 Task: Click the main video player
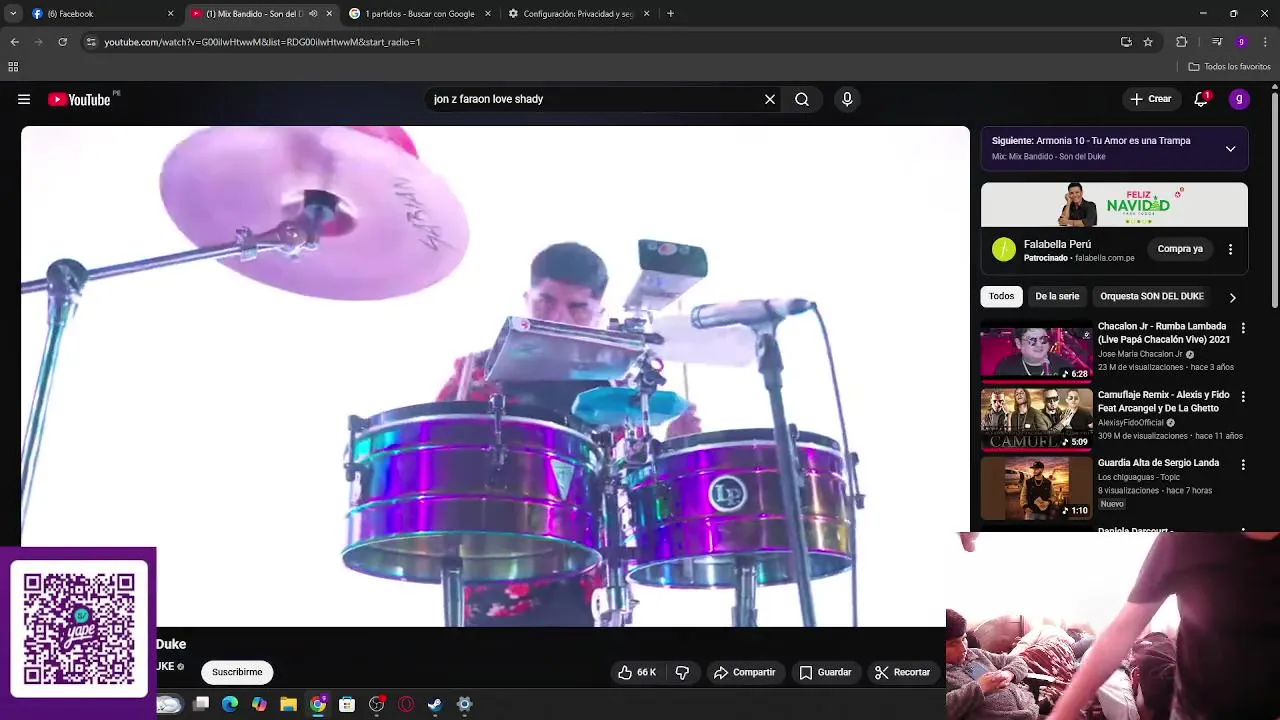click(495, 376)
